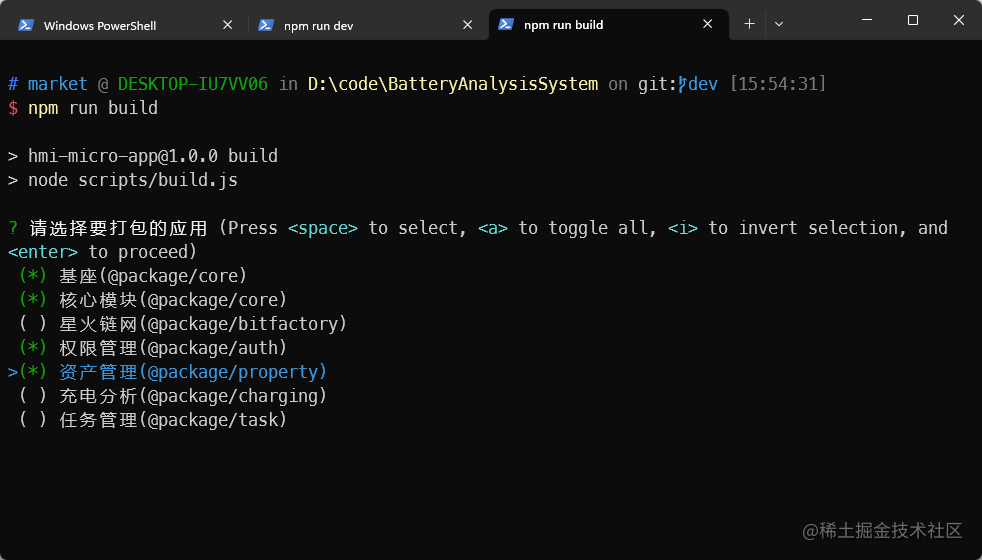Close the npm run build tab

tap(708, 24)
